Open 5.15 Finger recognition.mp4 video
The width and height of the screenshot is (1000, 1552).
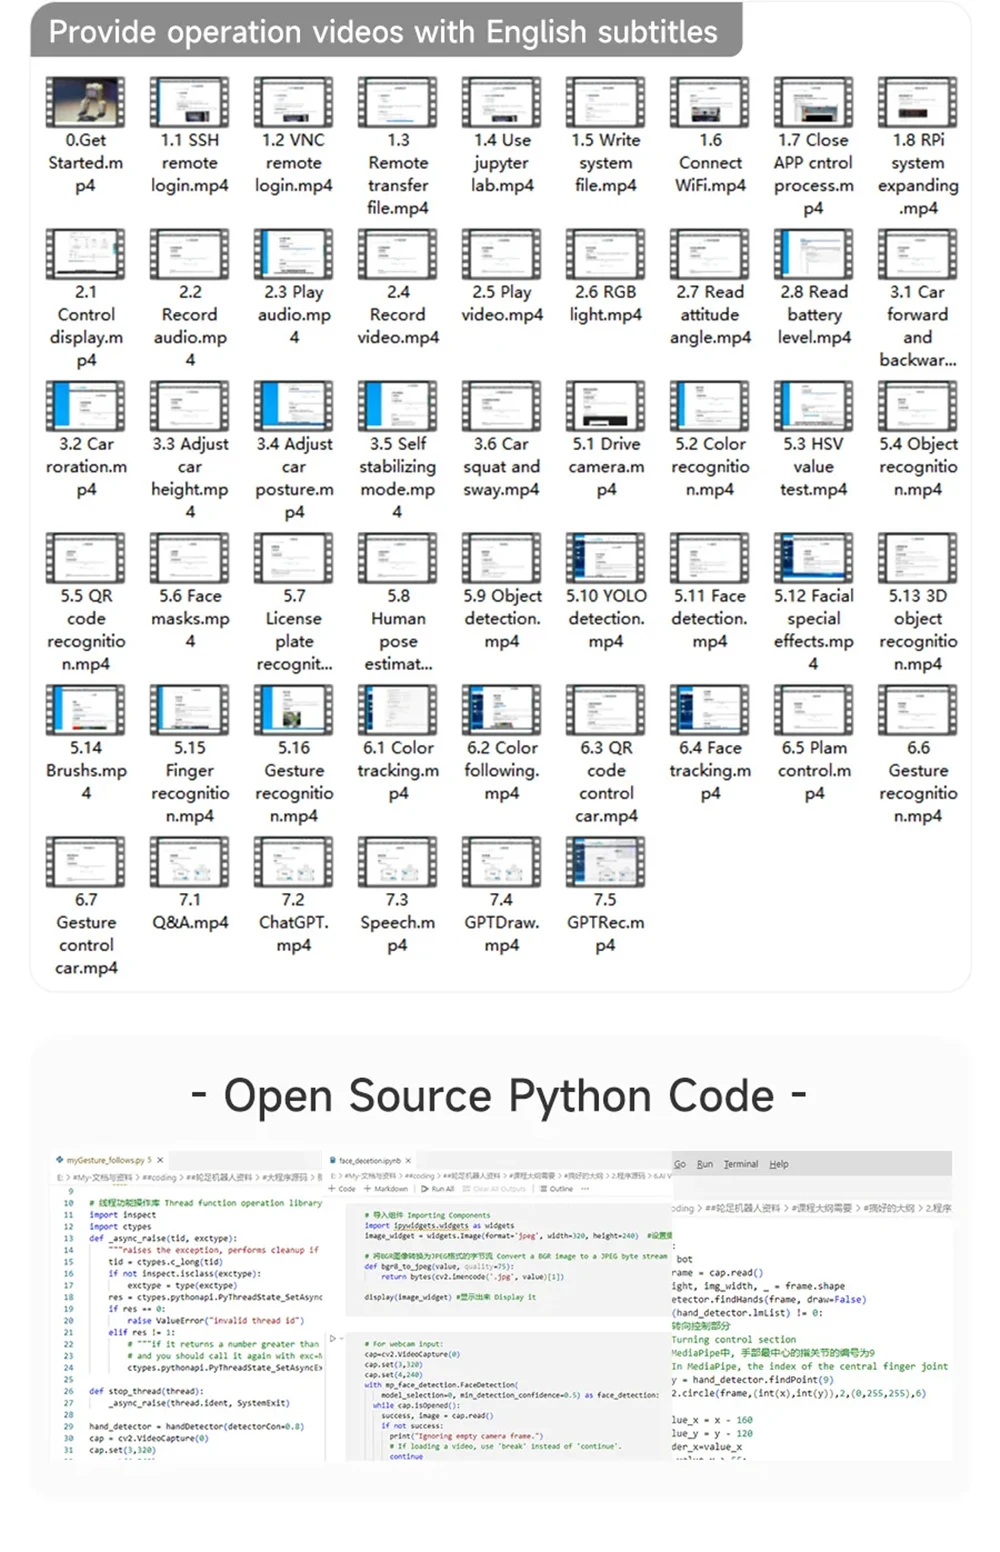coord(190,710)
